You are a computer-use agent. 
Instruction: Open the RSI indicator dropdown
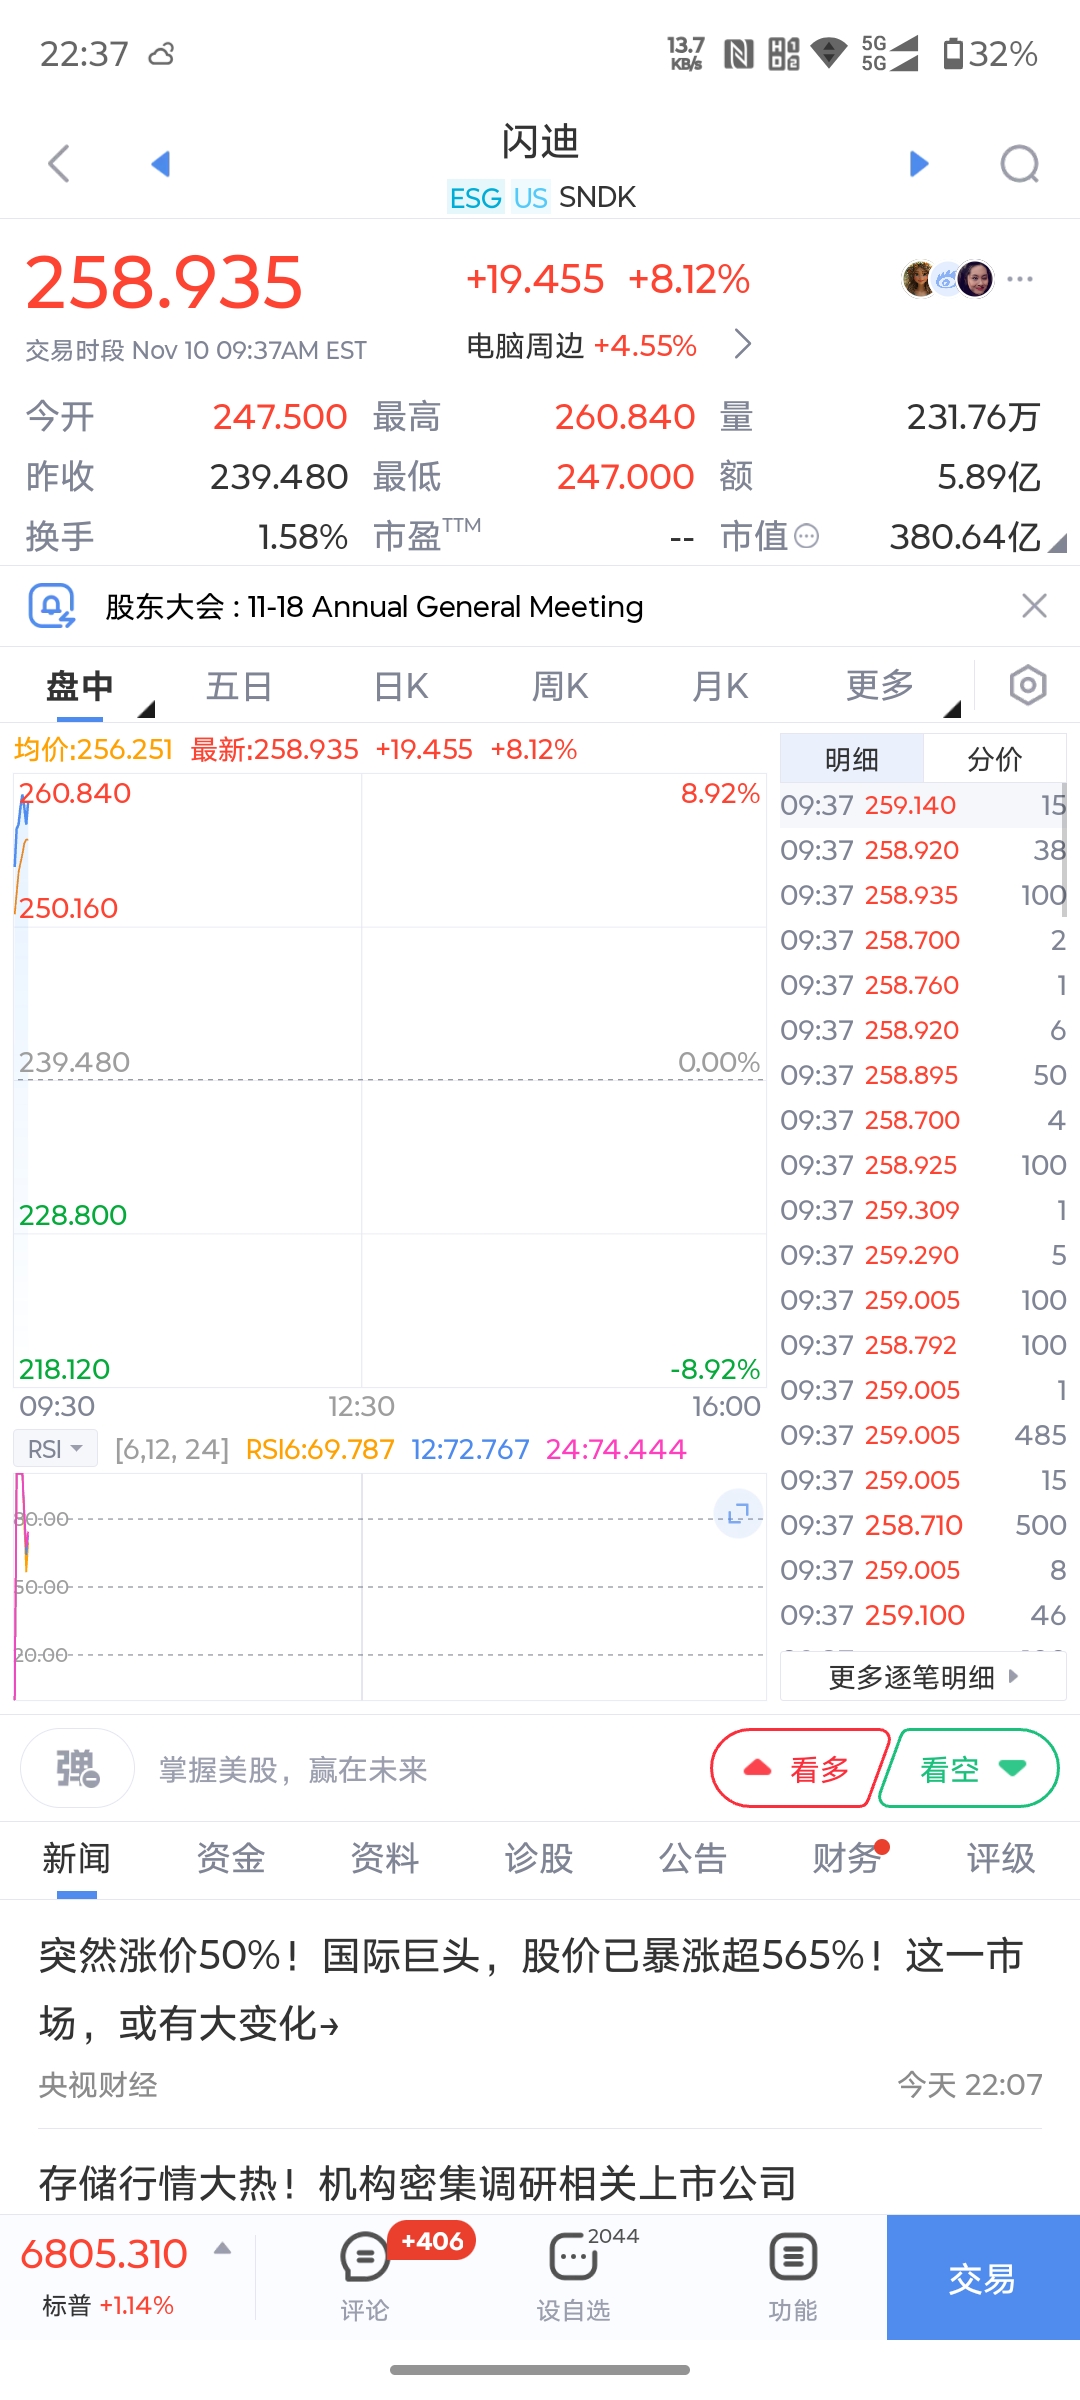55,1449
